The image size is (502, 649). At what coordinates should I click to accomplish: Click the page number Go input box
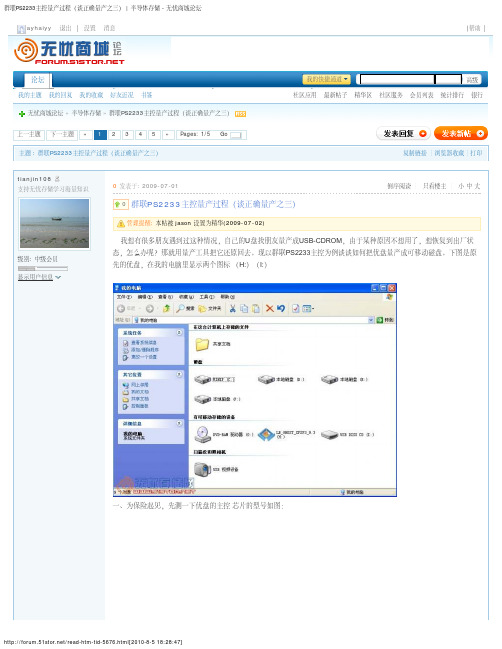(x=236, y=135)
